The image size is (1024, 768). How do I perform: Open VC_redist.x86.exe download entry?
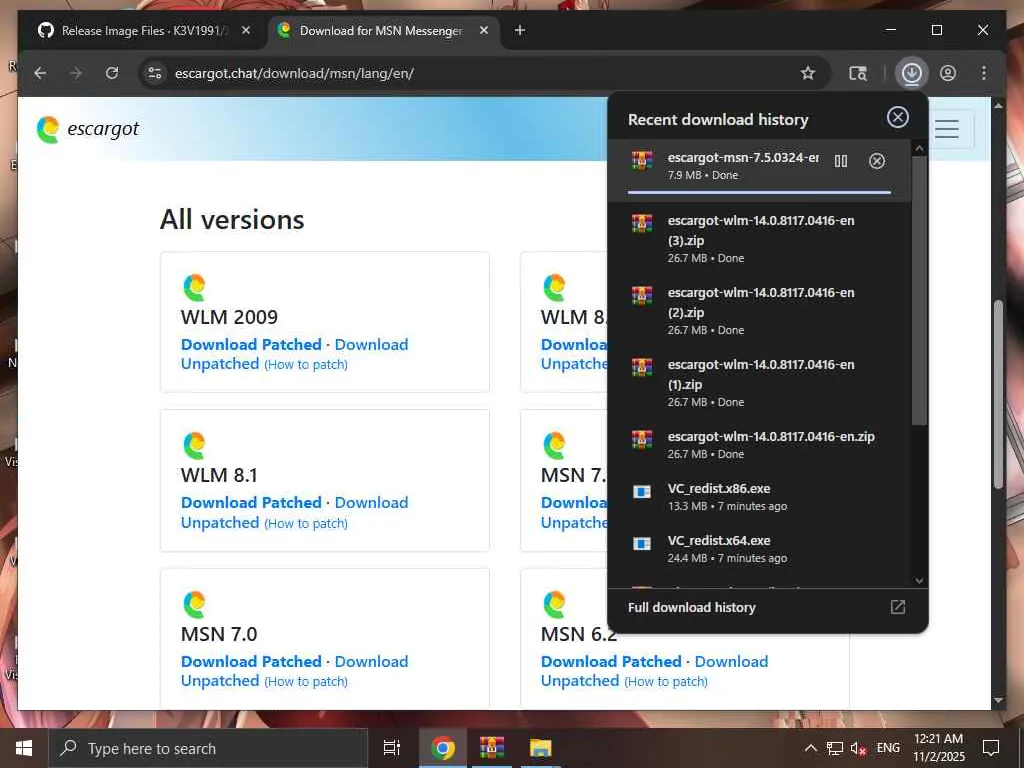coord(759,496)
